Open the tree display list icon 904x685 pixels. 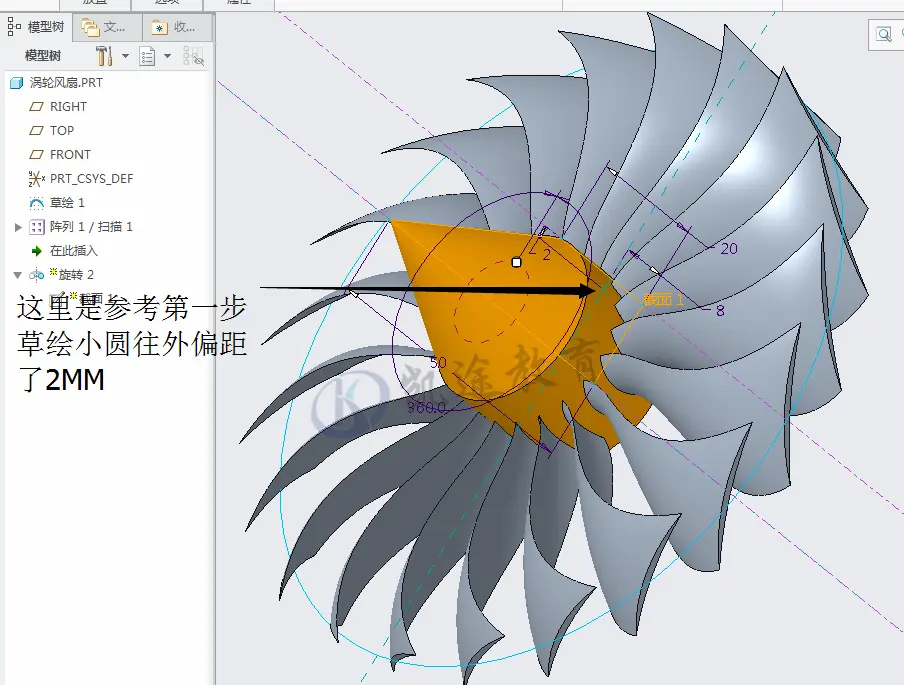(147, 57)
